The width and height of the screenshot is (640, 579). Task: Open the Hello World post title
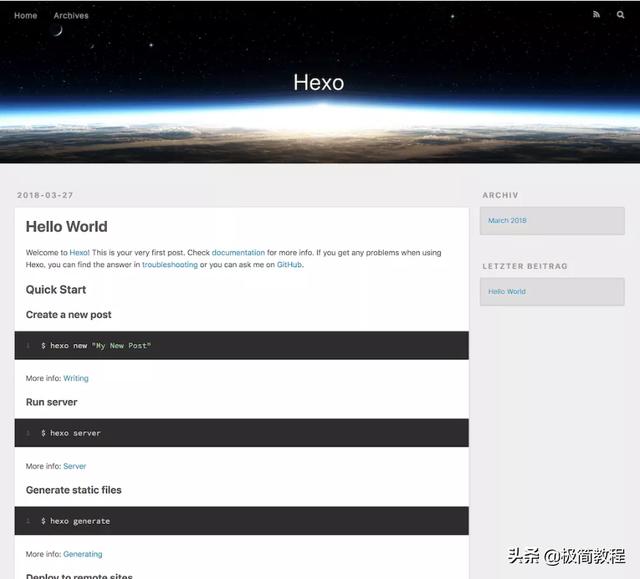pos(67,226)
